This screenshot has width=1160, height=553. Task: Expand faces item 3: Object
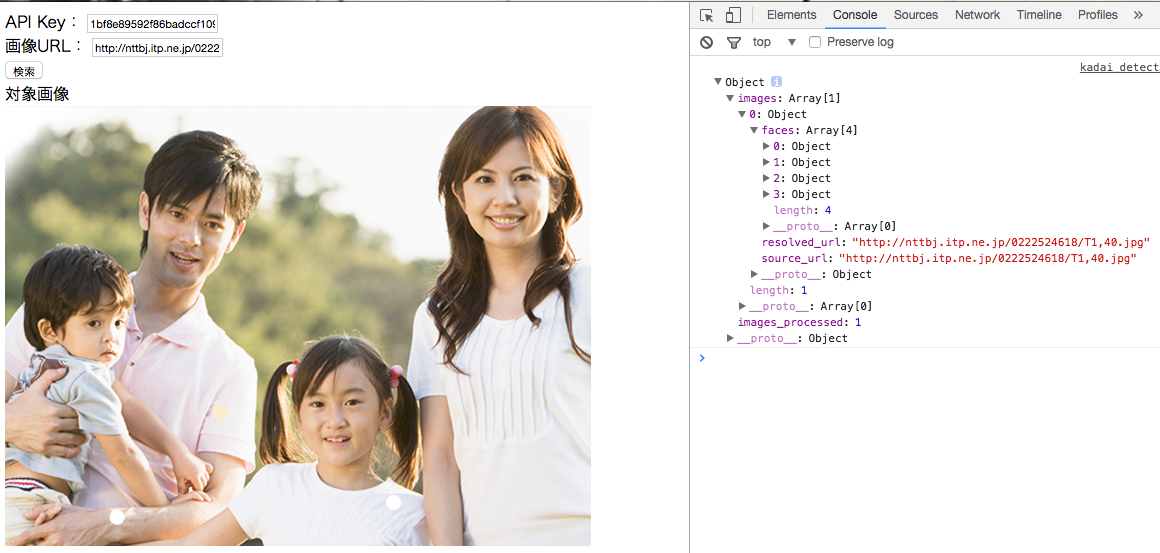tap(767, 194)
